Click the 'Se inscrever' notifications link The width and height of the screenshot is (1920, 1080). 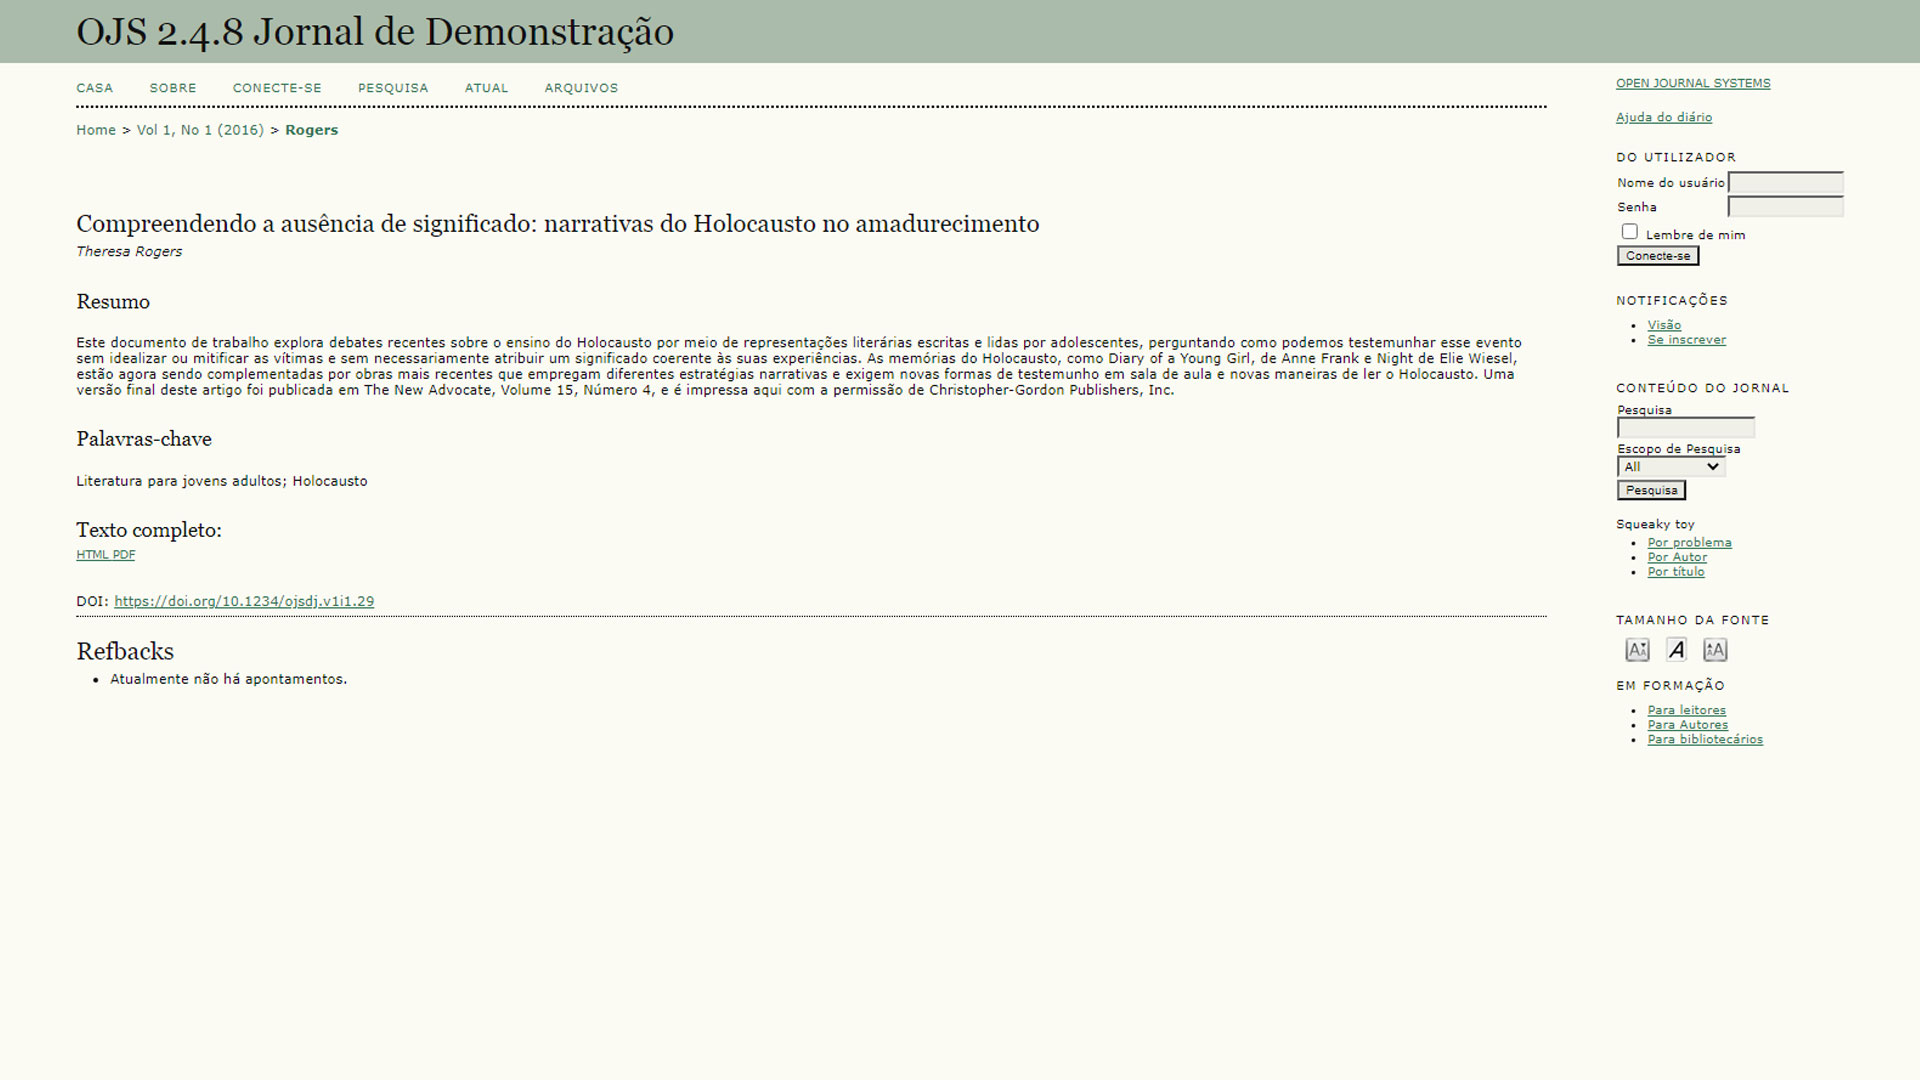coord(1687,340)
